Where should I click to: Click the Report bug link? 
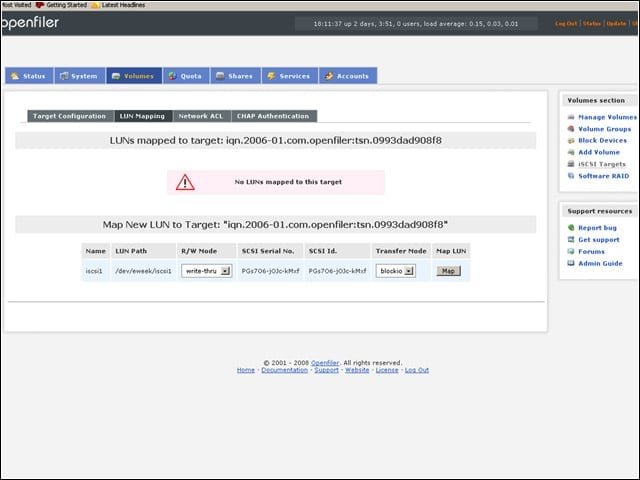(598, 228)
